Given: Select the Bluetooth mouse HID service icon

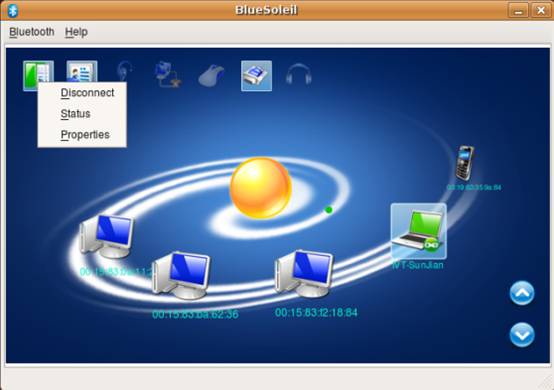Looking at the screenshot, I should [x=211, y=76].
